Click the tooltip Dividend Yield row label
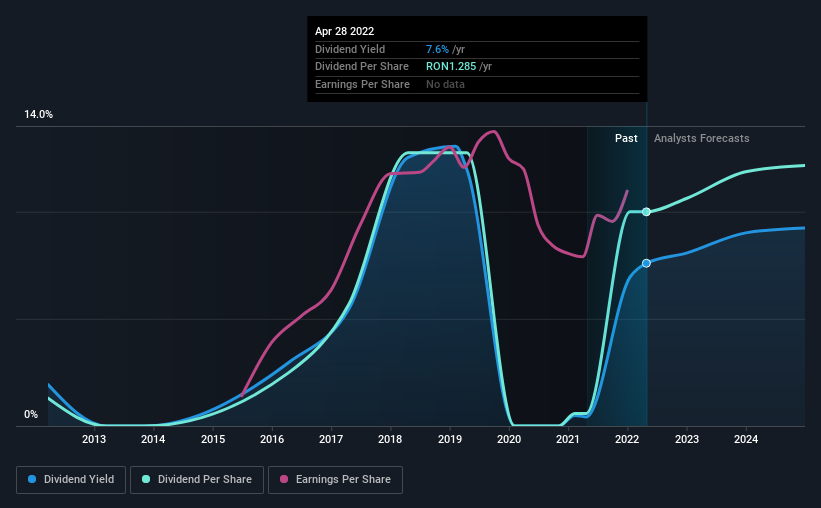 [350, 49]
